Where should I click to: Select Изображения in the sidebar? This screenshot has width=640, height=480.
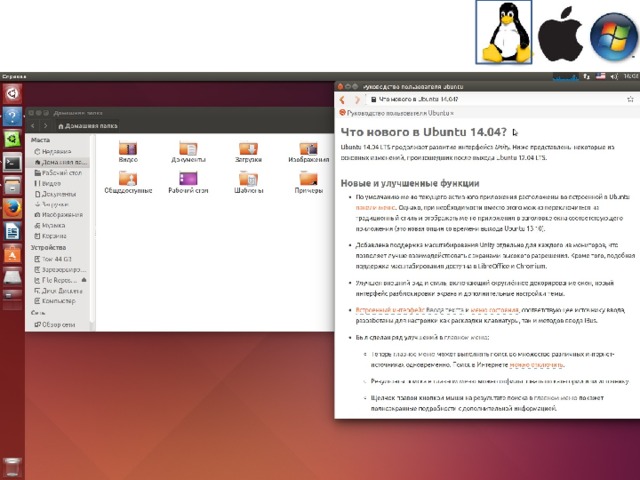(x=59, y=215)
